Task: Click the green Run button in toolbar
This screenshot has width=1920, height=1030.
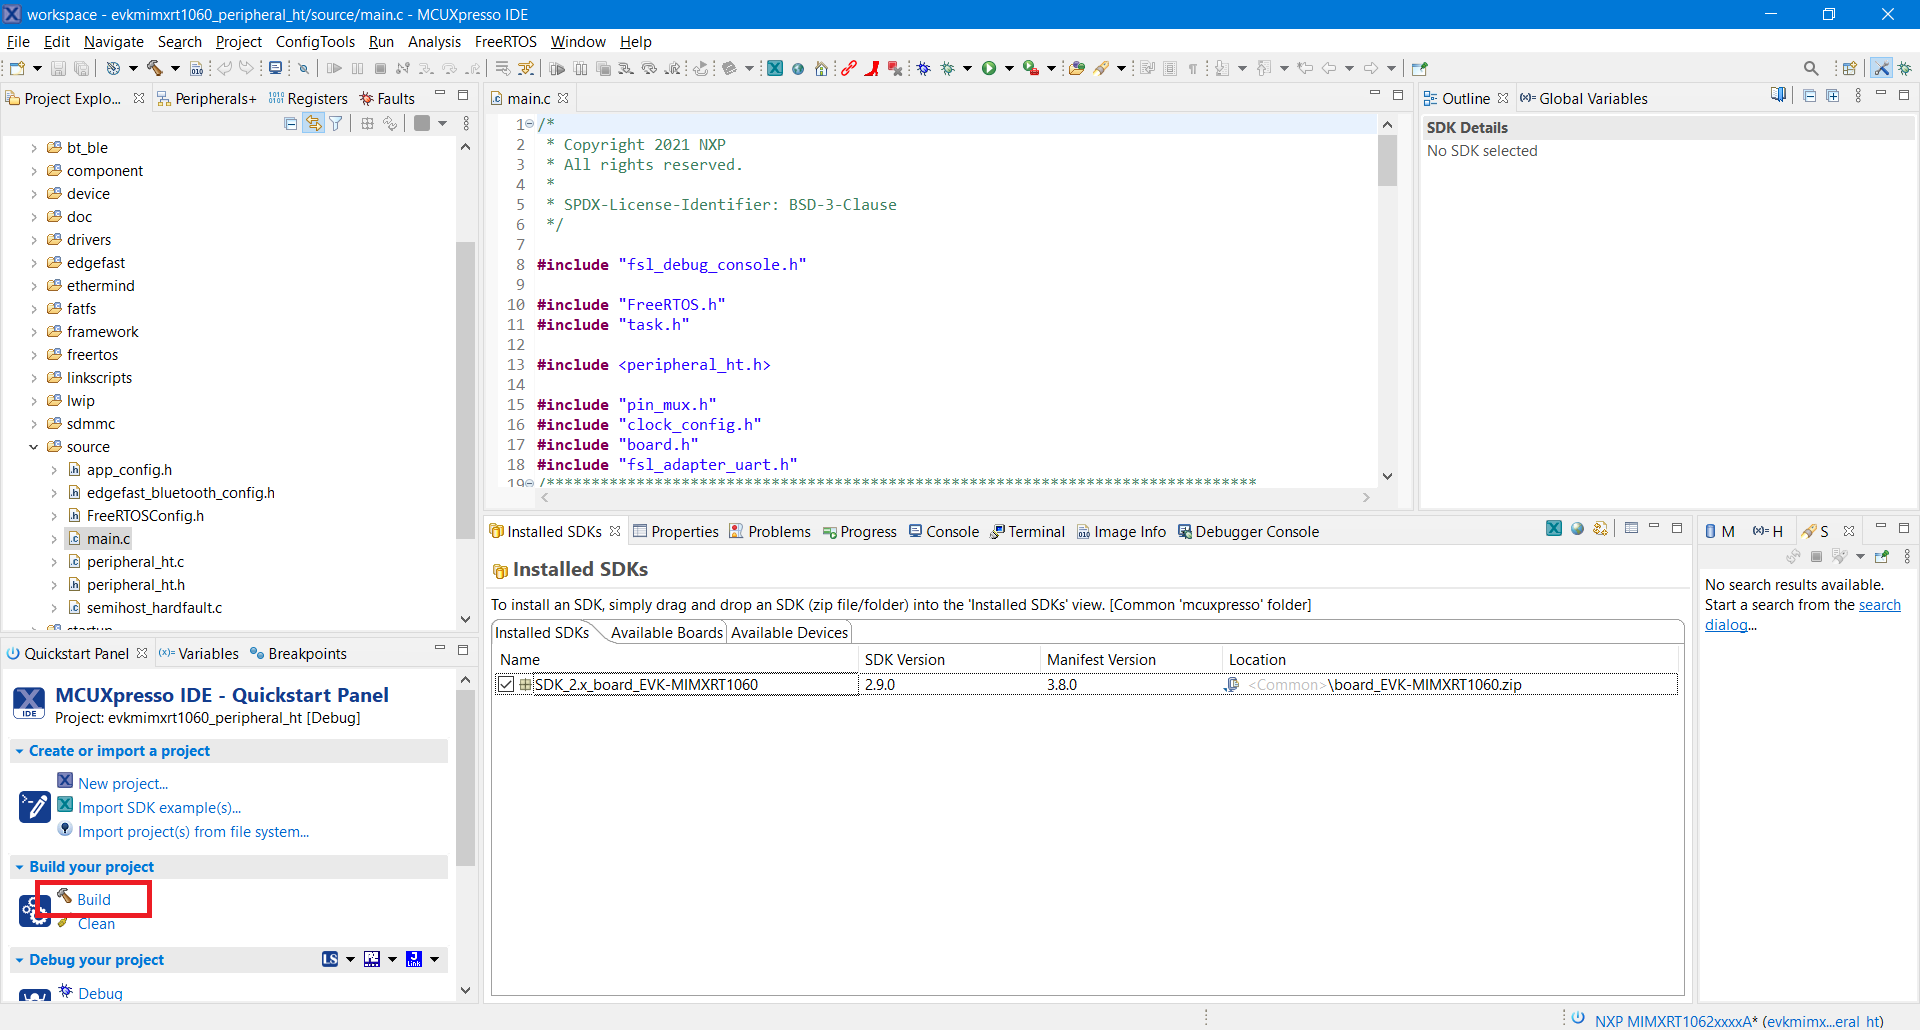Action: pyautogui.click(x=989, y=68)
